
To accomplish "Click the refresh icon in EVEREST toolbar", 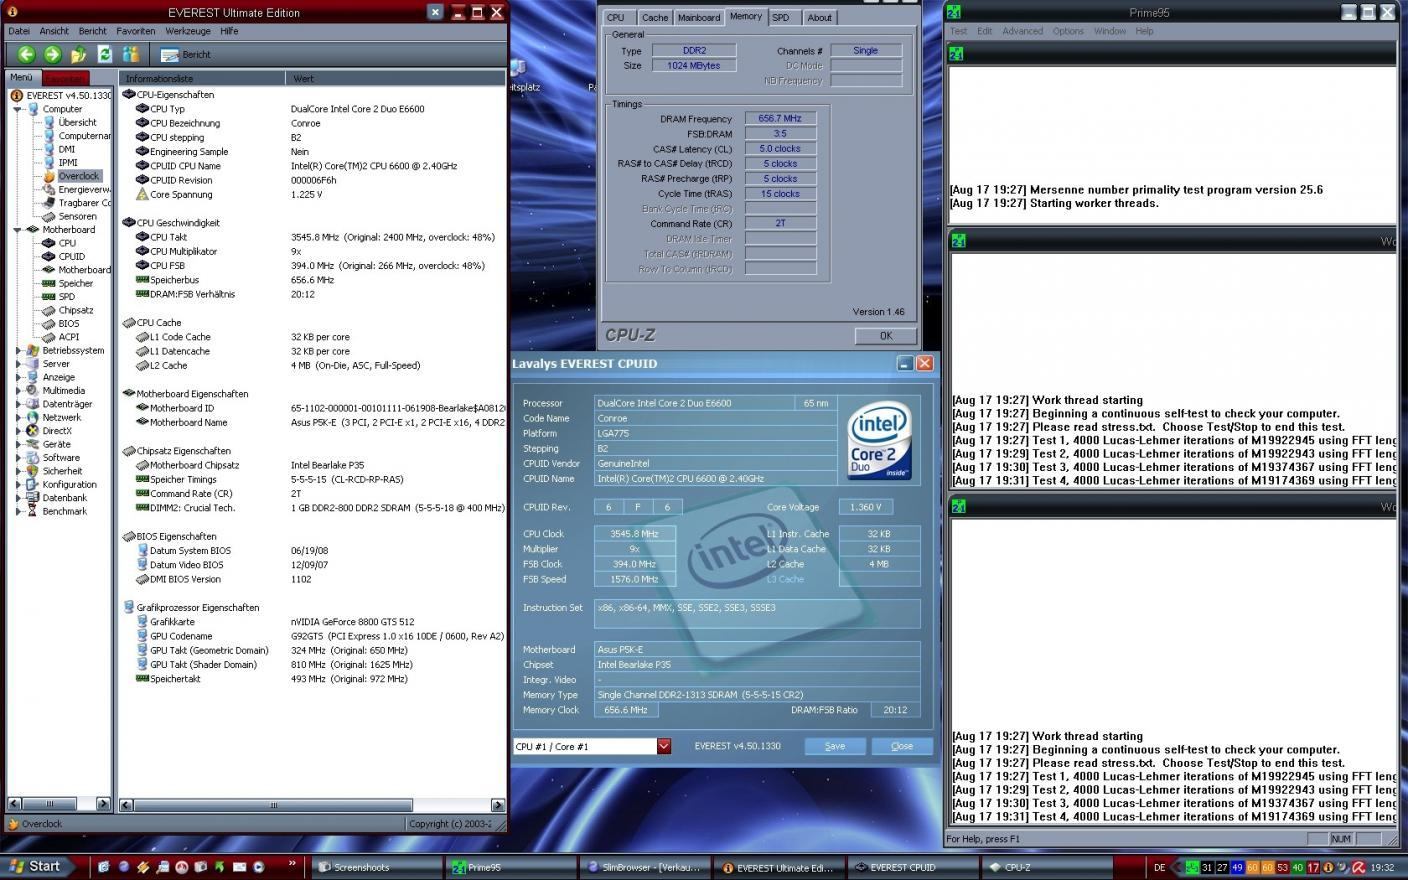I will [104, 54].
